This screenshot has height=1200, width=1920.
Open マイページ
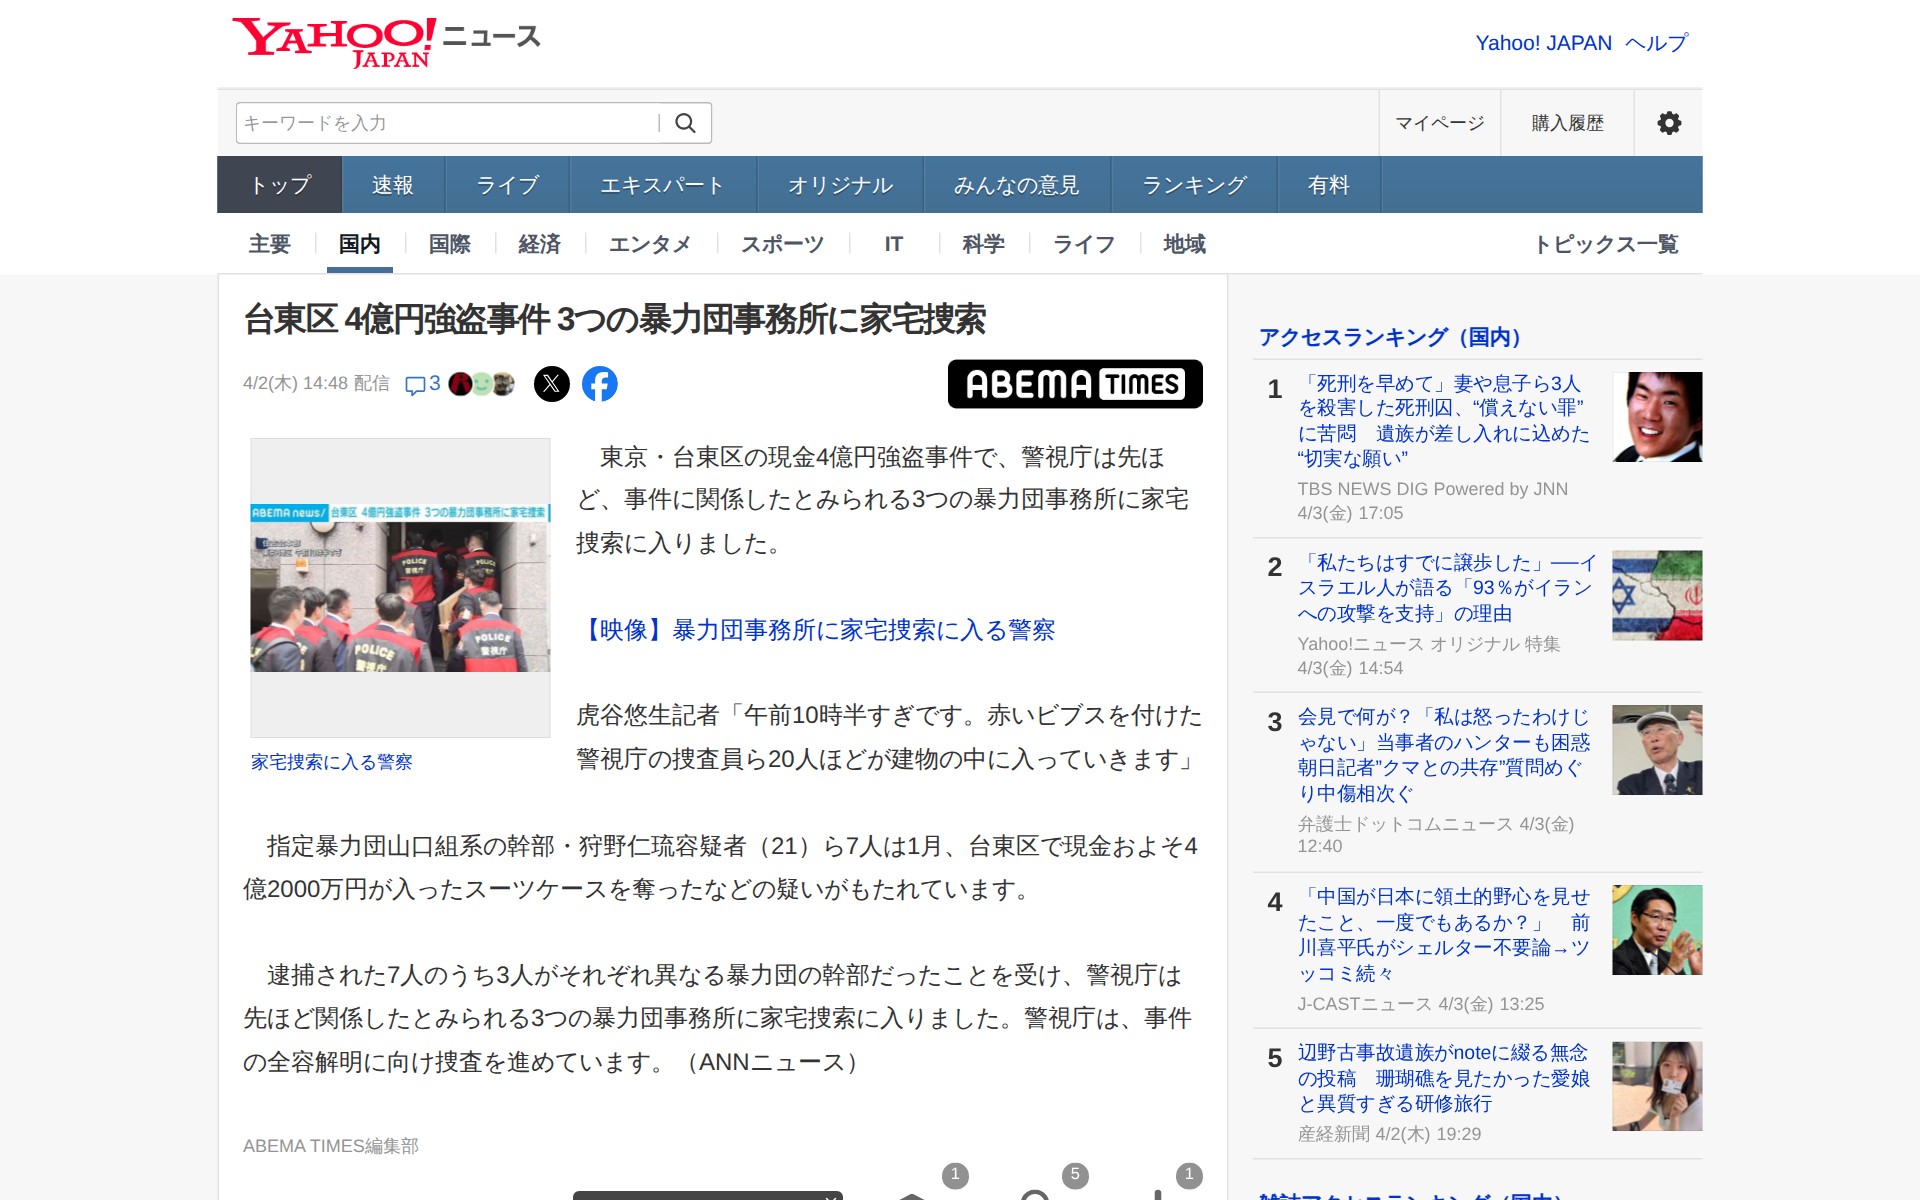[1439, 122]
